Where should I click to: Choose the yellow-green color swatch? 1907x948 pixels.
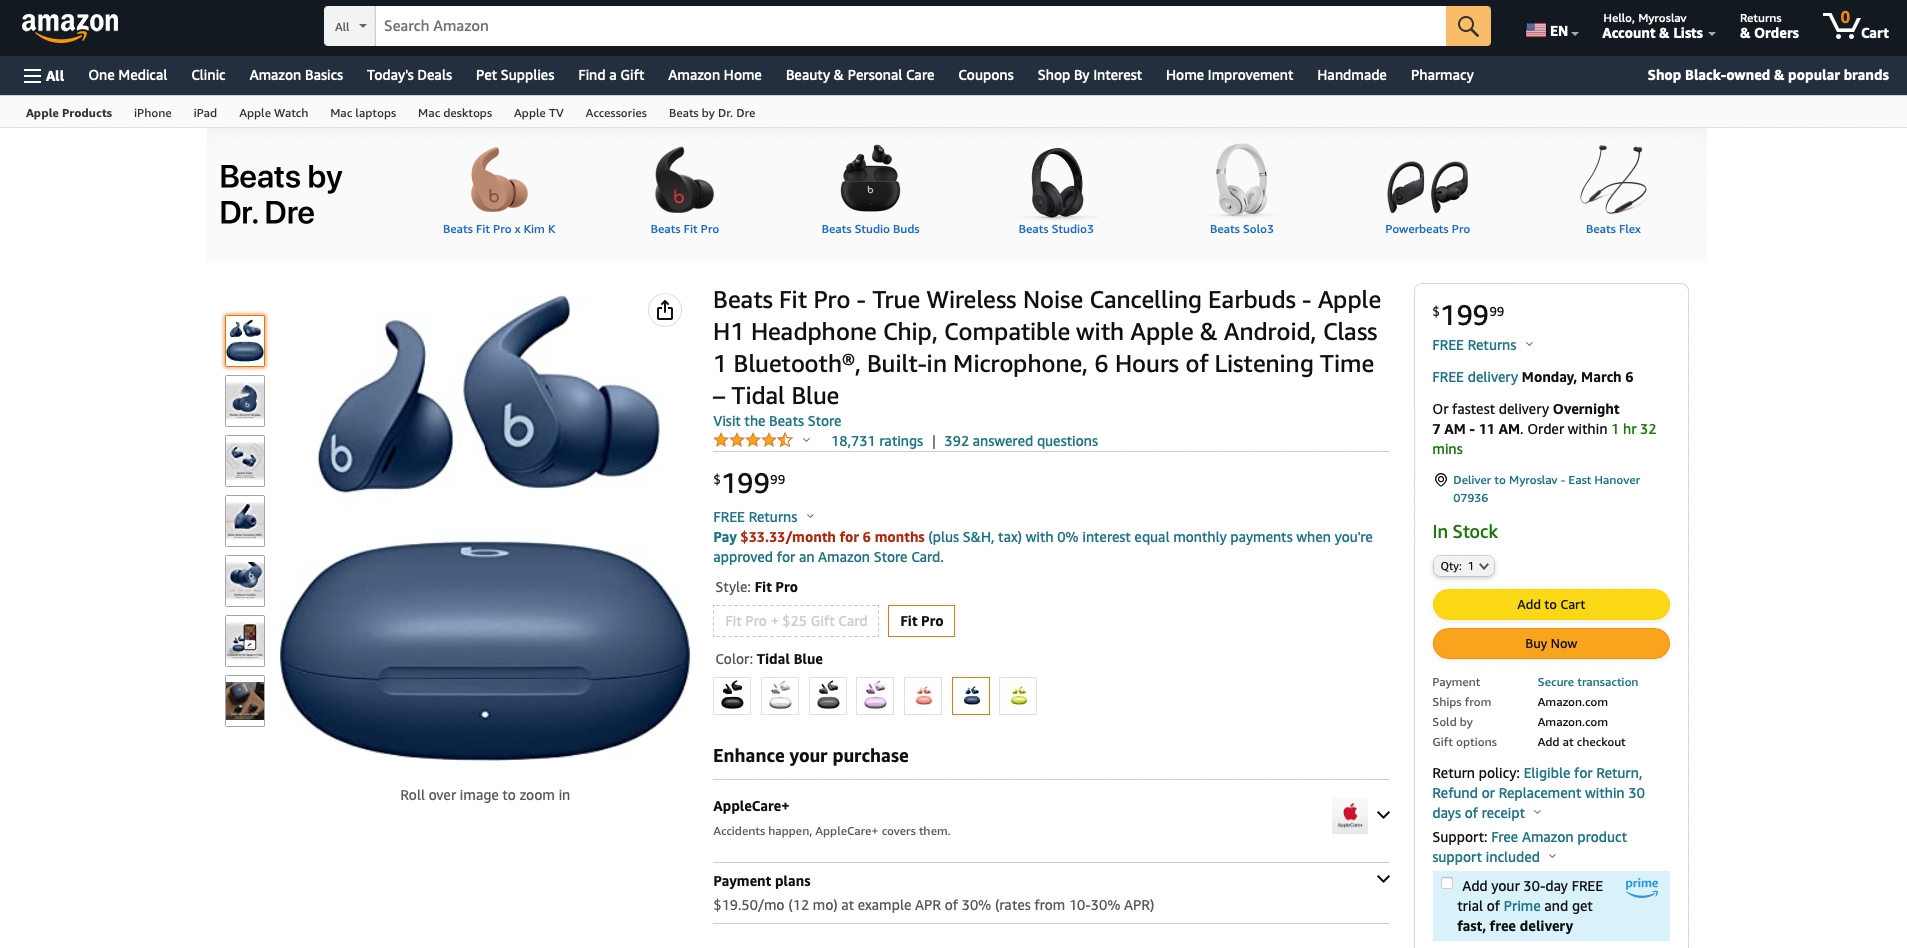pos(1018,696)
